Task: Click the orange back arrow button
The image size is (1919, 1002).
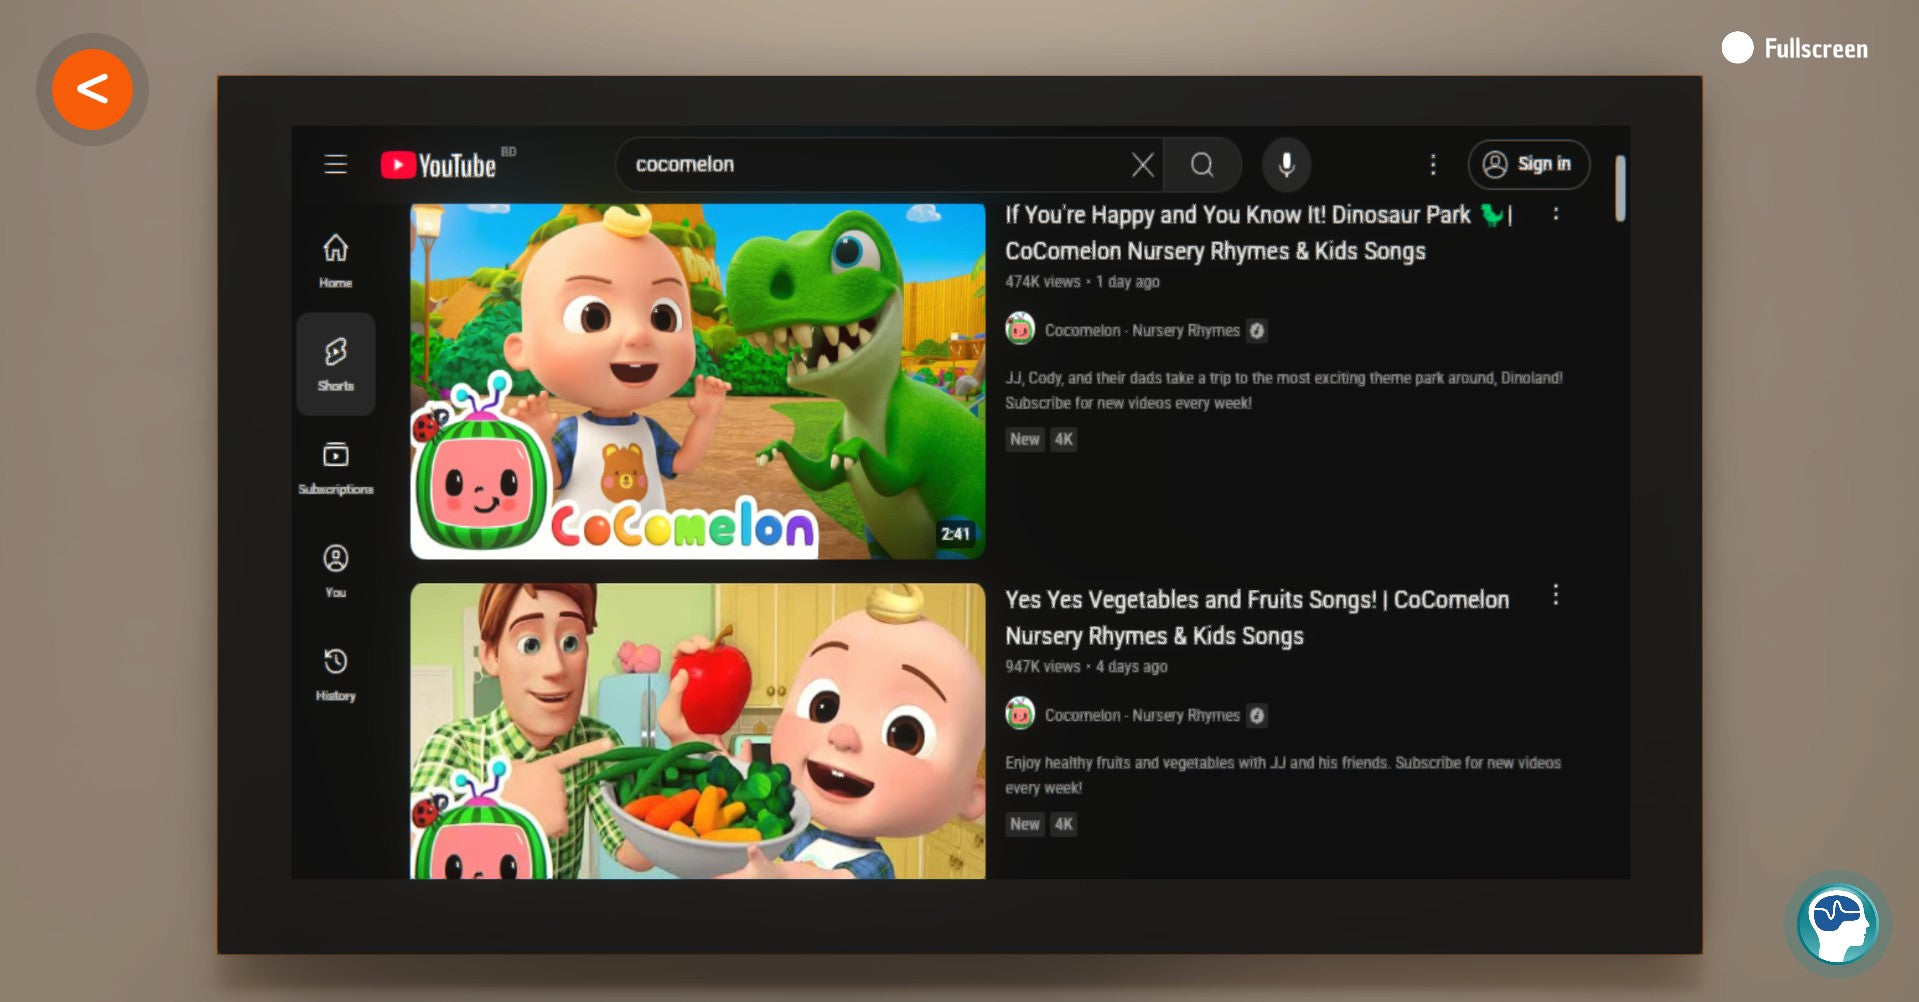Action: (92, 90)
